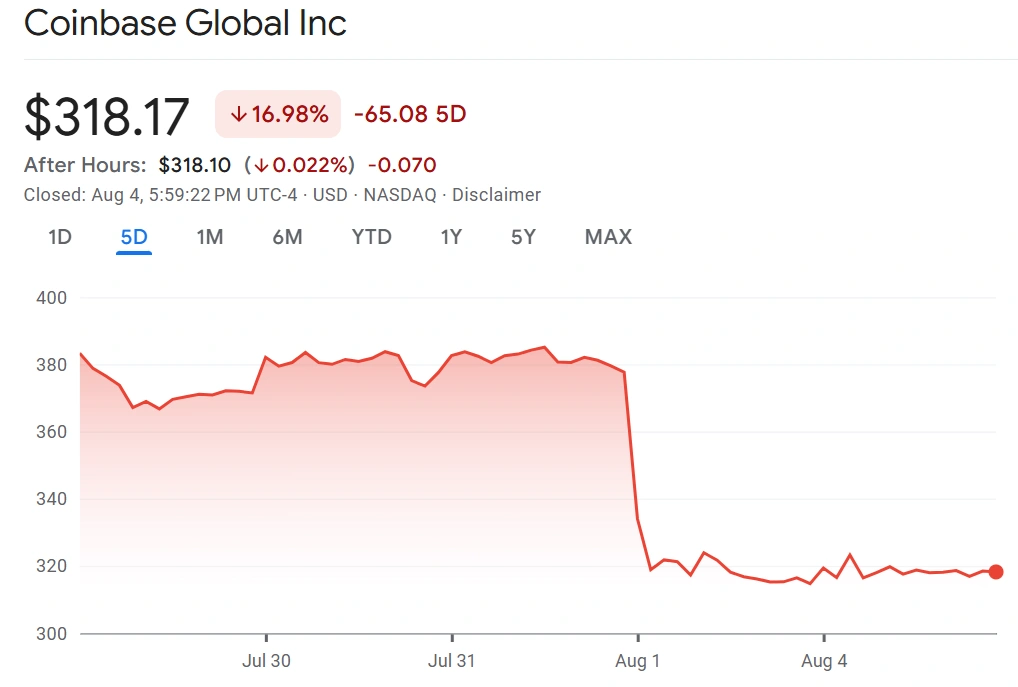
Task: Click the Jul 31 date label
Action: tap(451, 661)
